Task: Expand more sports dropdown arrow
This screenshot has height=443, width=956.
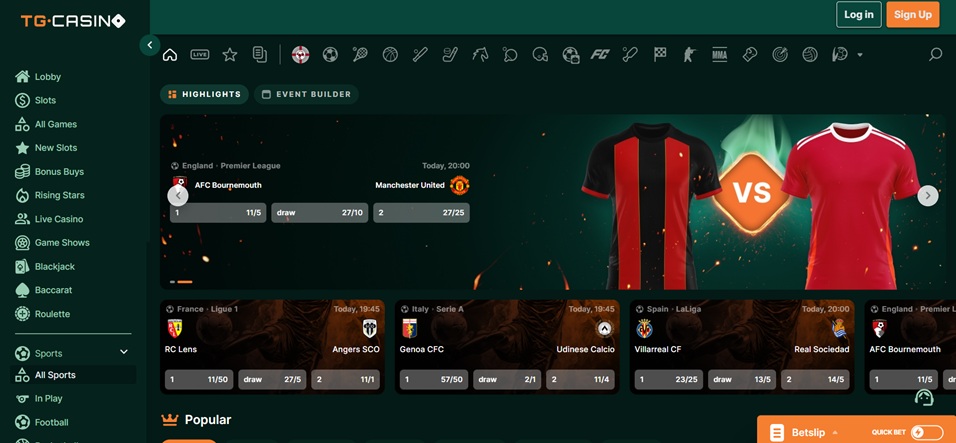Action: point(860,55)
